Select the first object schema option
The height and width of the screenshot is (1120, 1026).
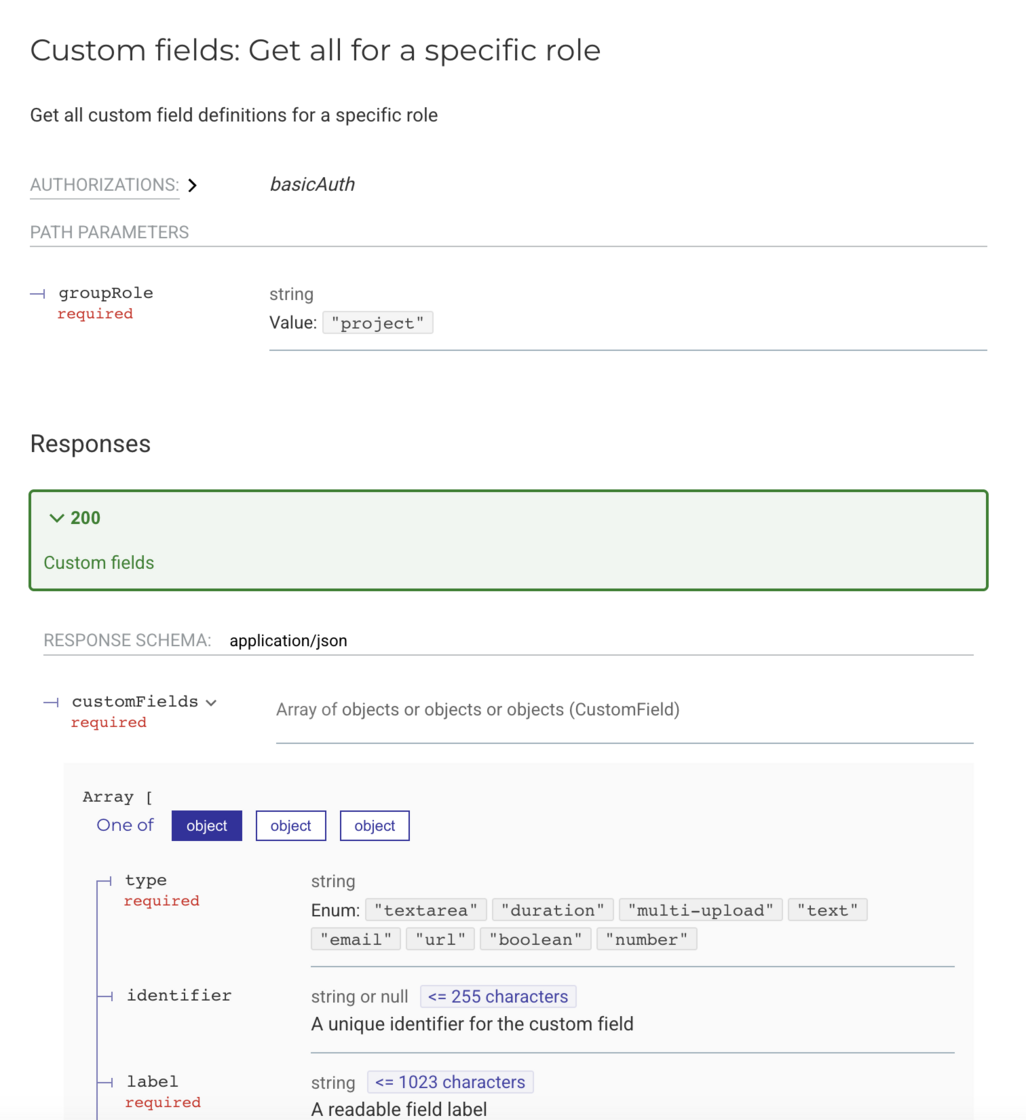tap(207, 826)
